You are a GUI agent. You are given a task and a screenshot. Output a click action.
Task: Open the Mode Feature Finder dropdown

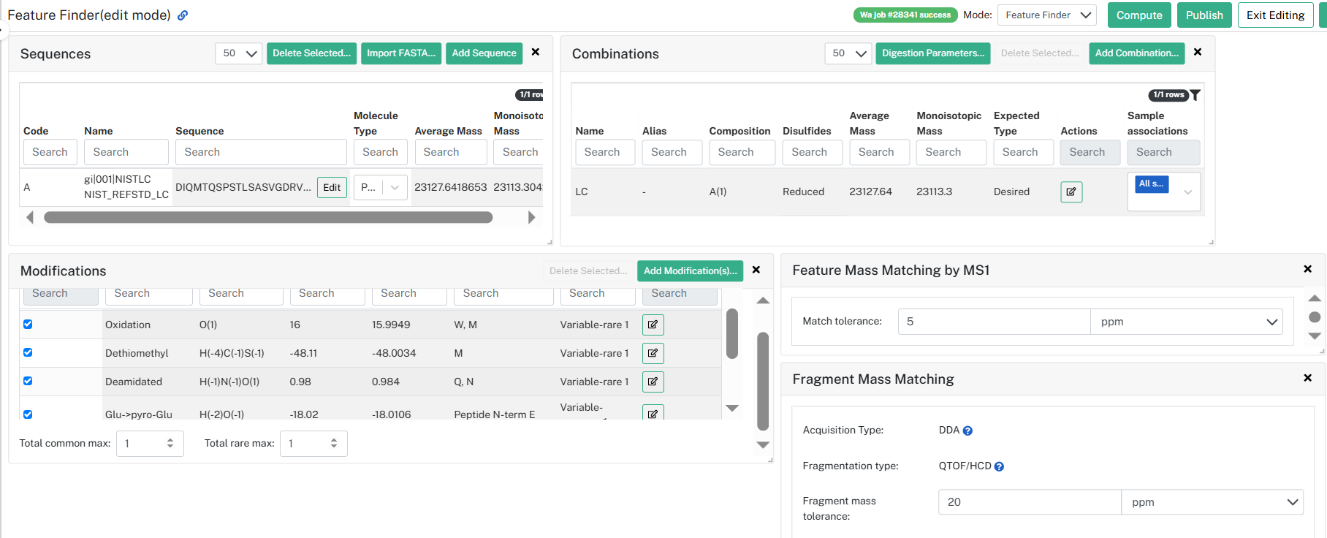[x=1047, y=15]
